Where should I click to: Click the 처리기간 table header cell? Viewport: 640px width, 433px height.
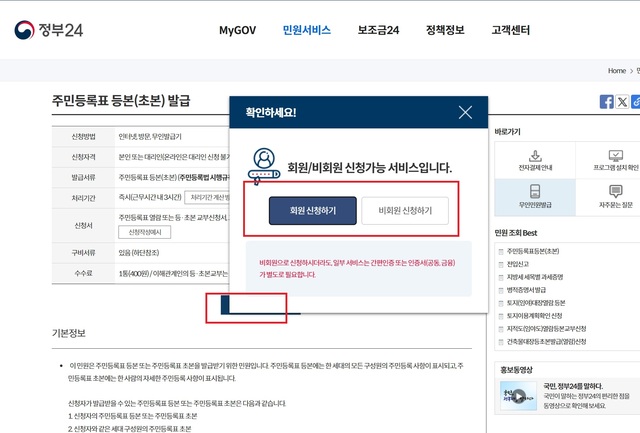click(83, 198)
